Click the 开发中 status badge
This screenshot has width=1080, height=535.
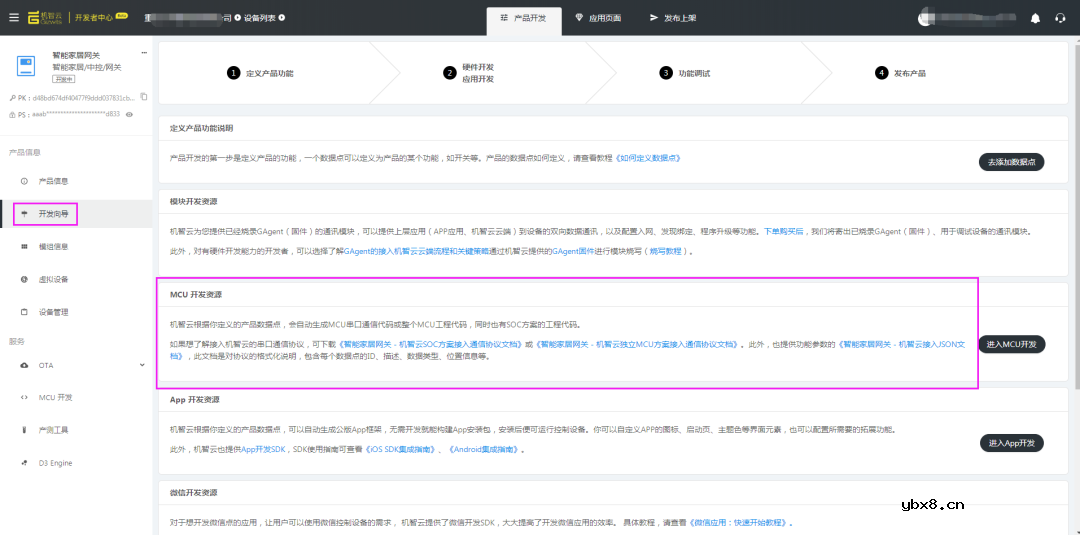point(63,79)
